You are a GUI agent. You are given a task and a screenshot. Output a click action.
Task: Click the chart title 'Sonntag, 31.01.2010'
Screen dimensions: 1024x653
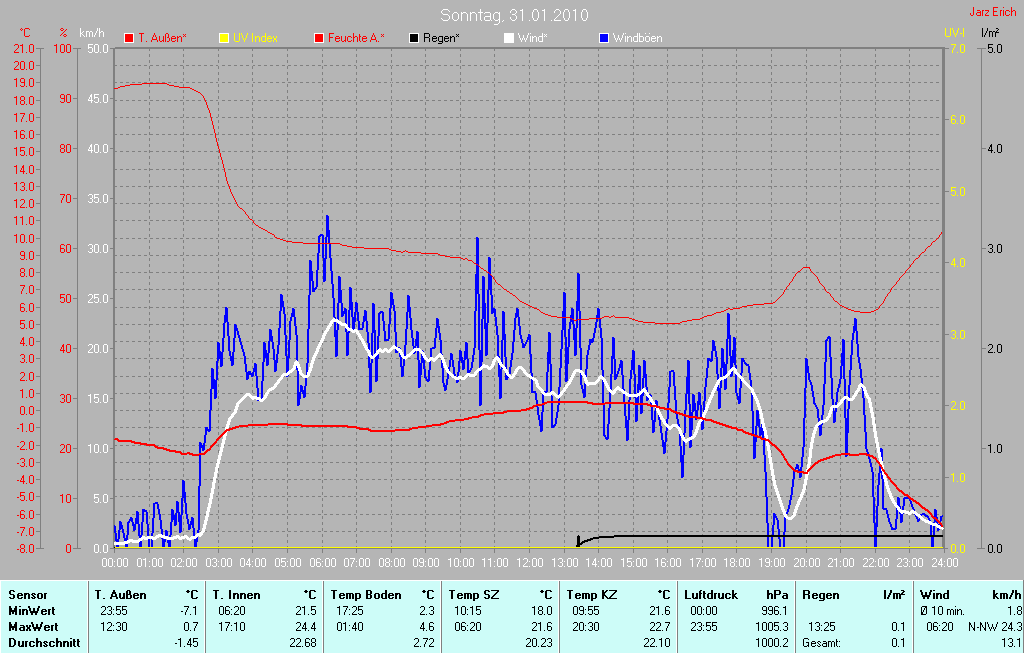point(514,15)
